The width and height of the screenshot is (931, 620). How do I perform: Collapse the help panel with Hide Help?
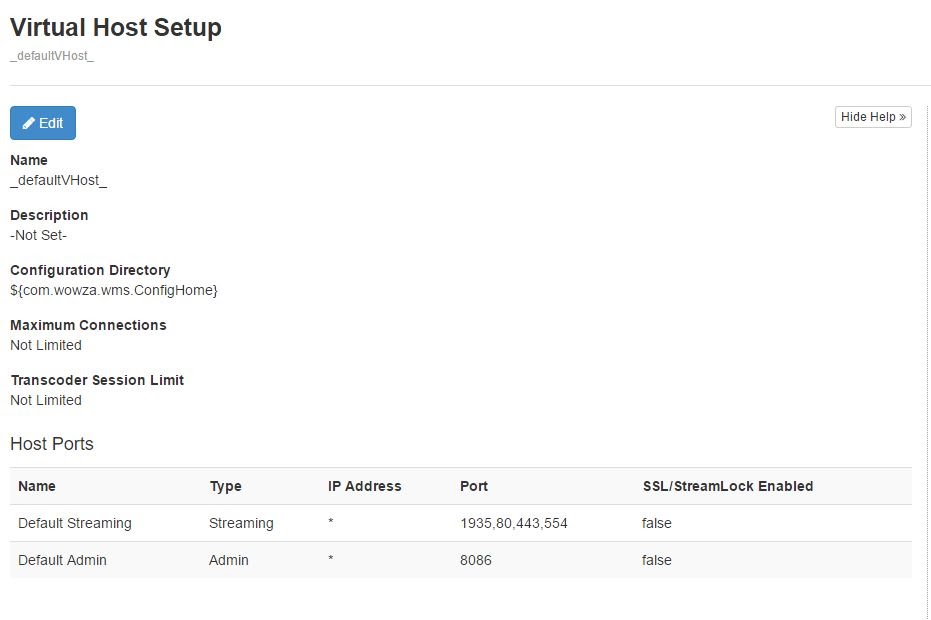point(873,117)
